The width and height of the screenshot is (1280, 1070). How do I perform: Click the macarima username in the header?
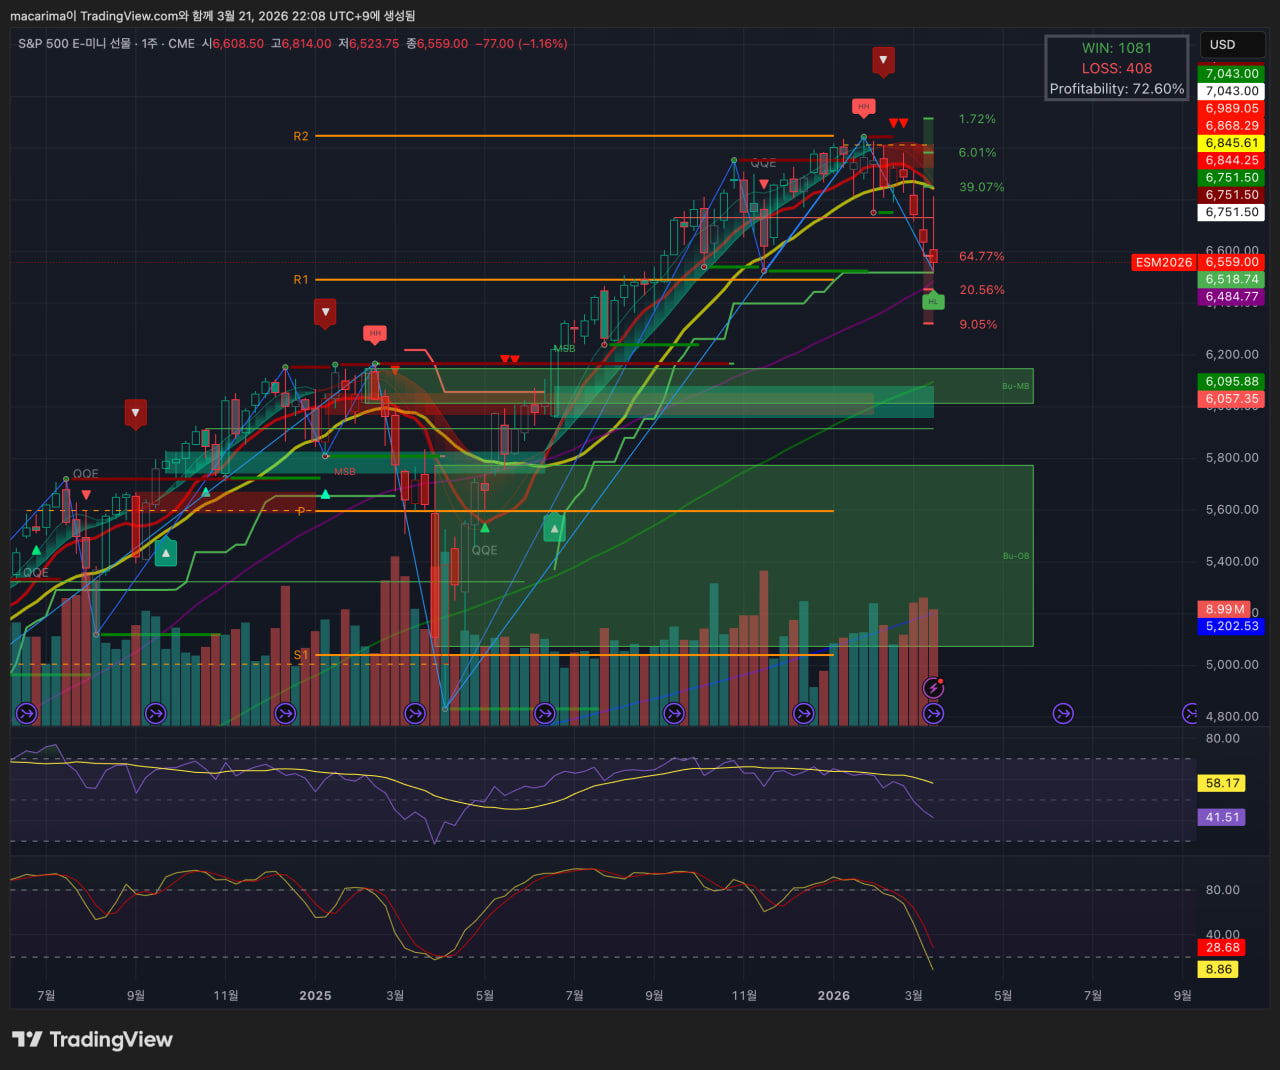click(37, 16)
